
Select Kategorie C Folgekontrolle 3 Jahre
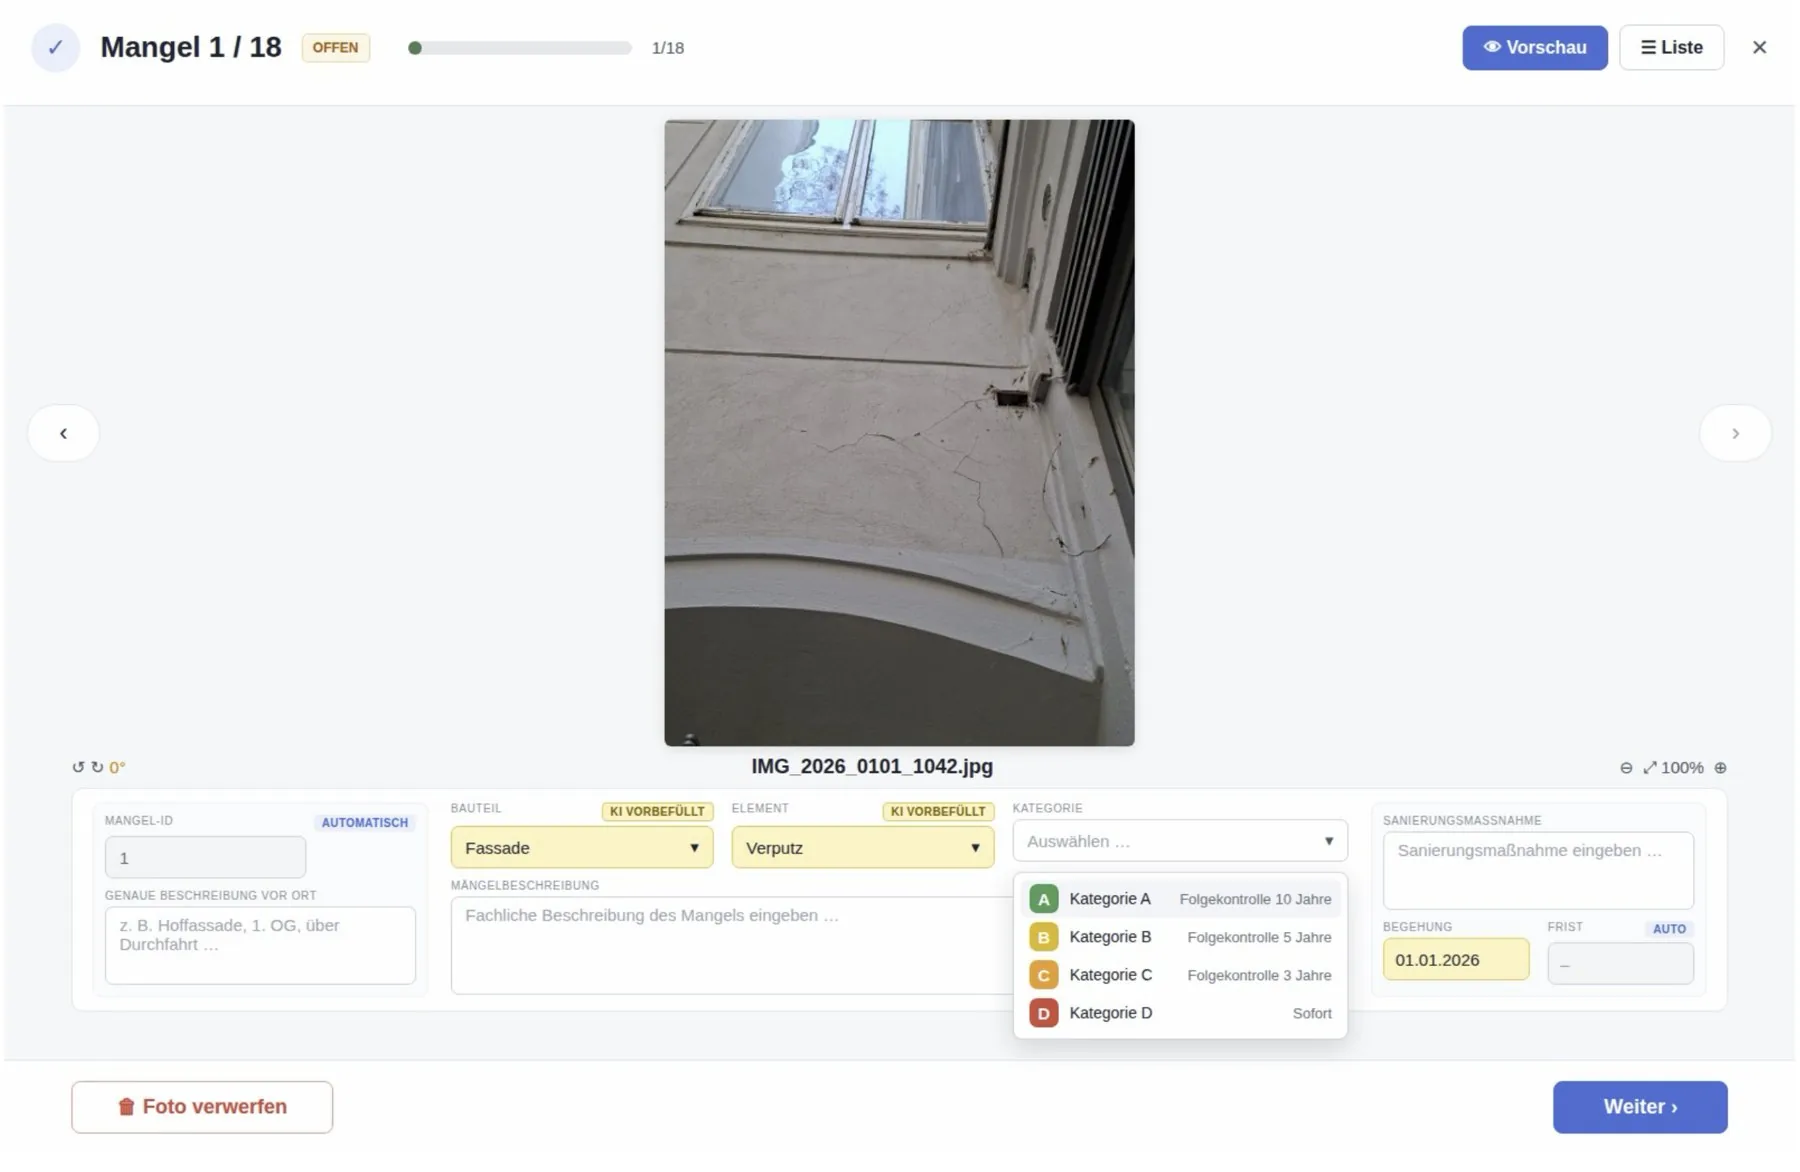(x=1180, y=975)
